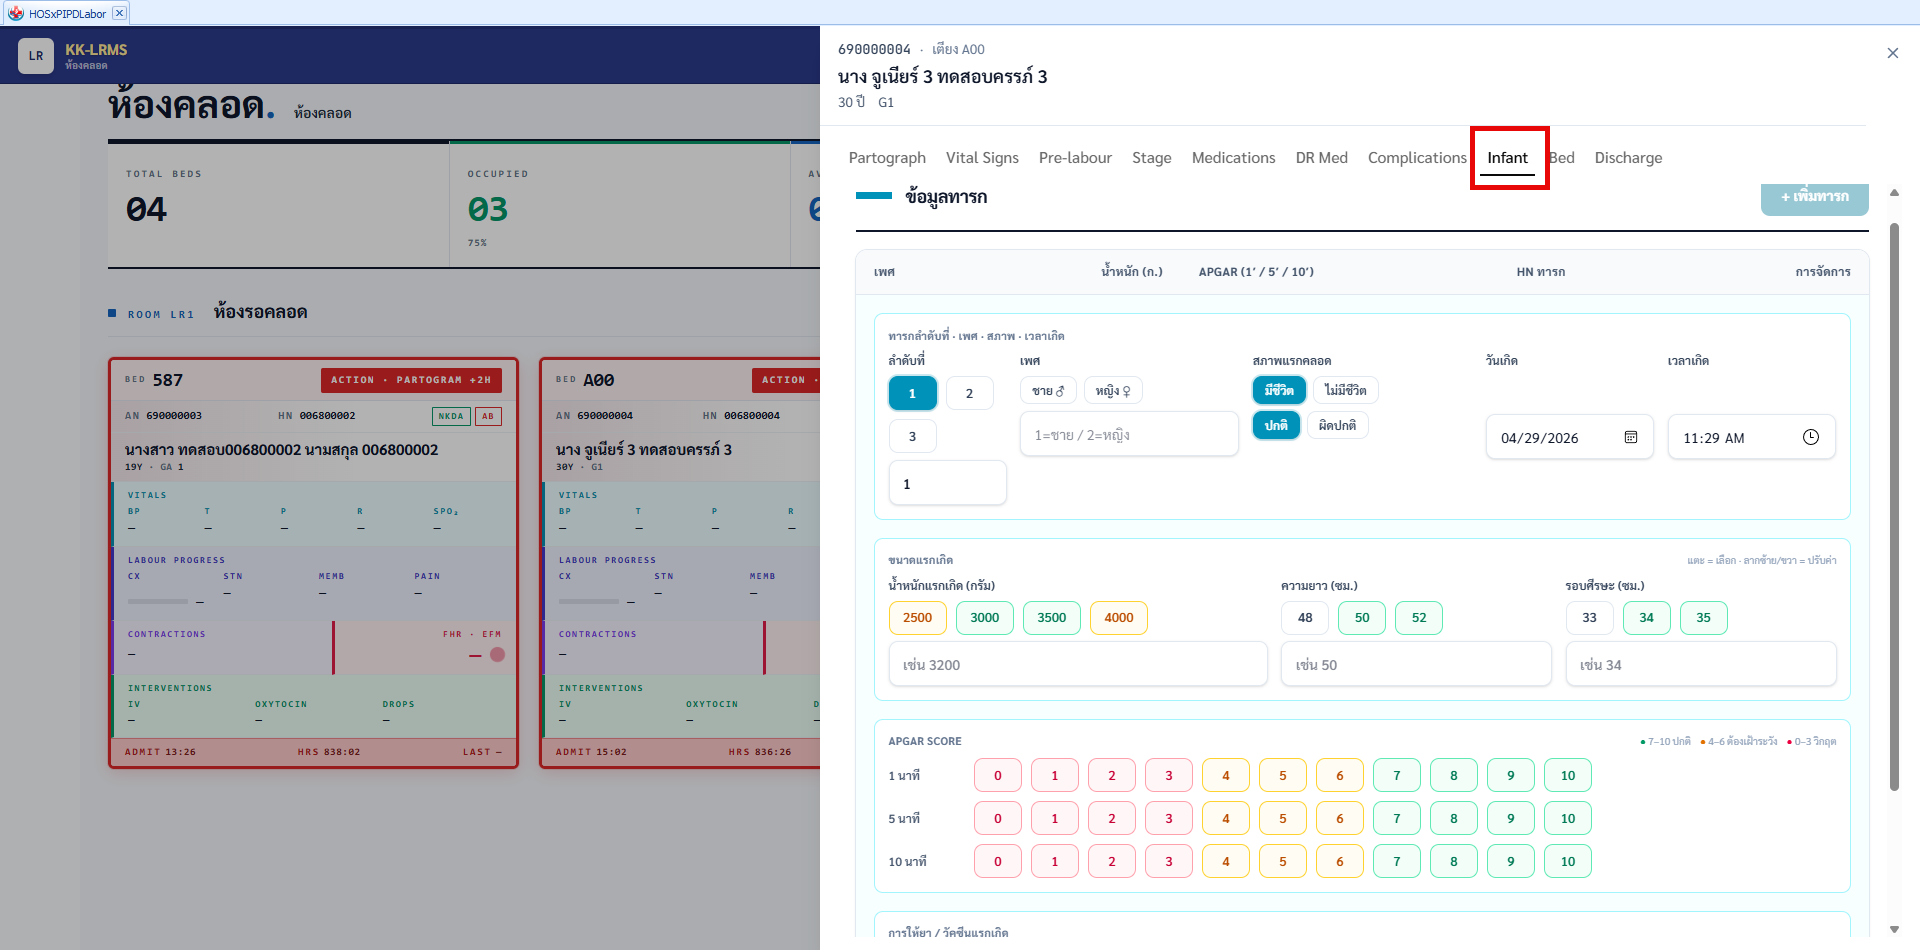Open the Partograph tab

[x=887, y=158]
